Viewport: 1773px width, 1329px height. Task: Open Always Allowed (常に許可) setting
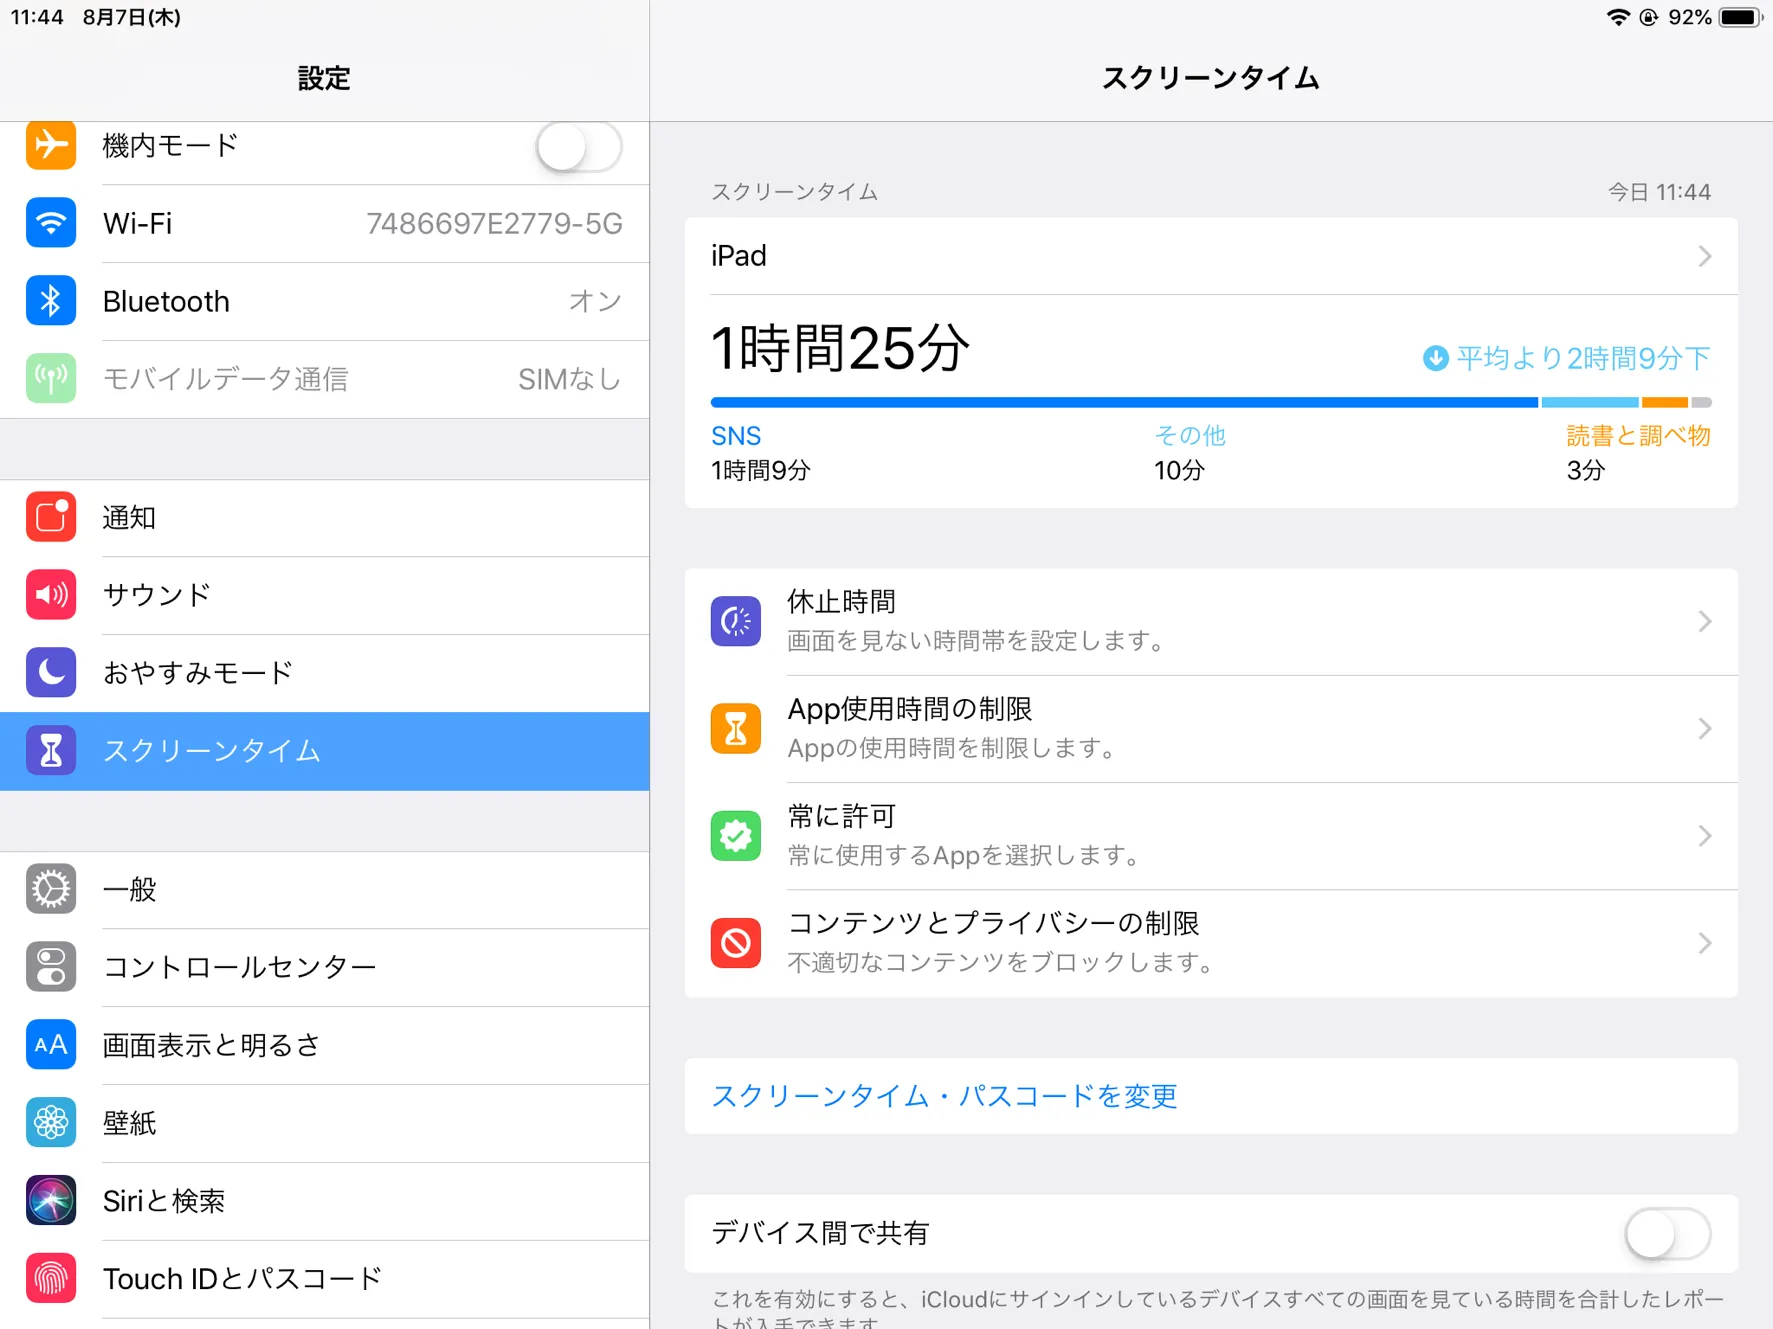point(1211,836)
